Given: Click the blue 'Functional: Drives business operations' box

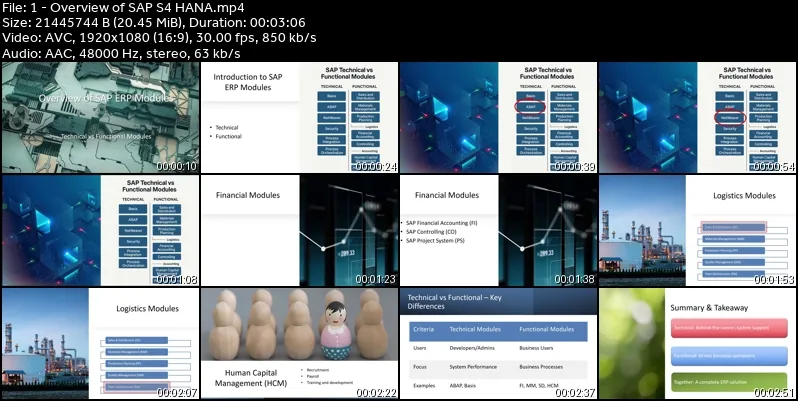Looking at the screenshot, I should pos(729,355).
